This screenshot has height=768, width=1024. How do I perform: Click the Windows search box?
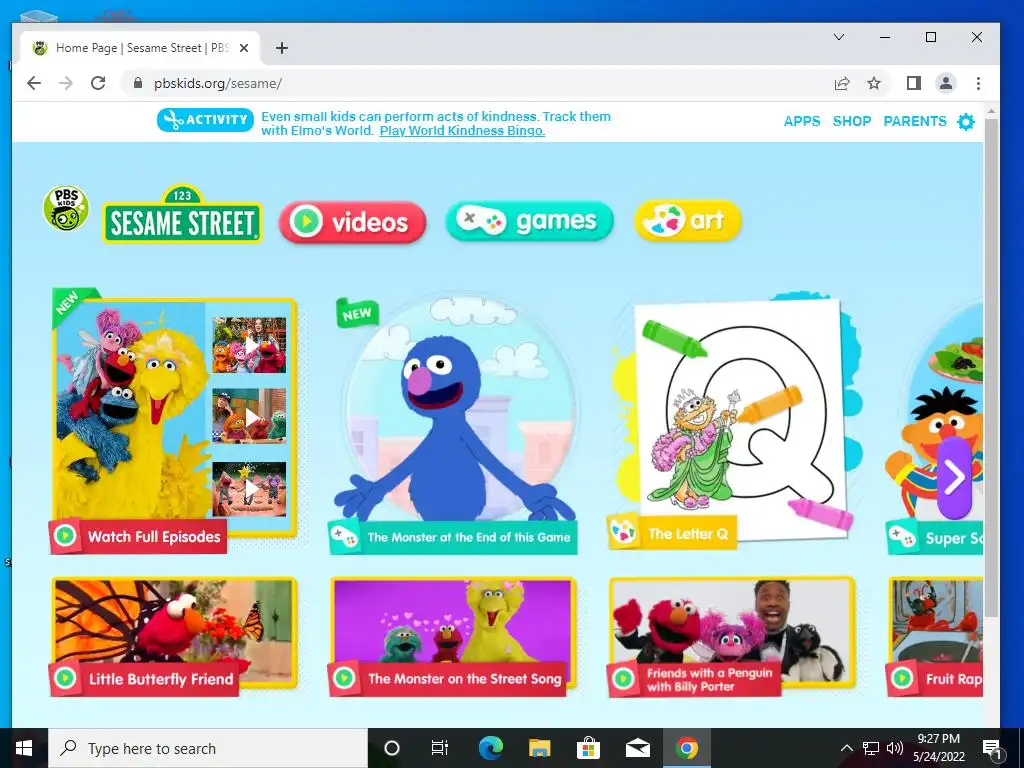point(208,748)
